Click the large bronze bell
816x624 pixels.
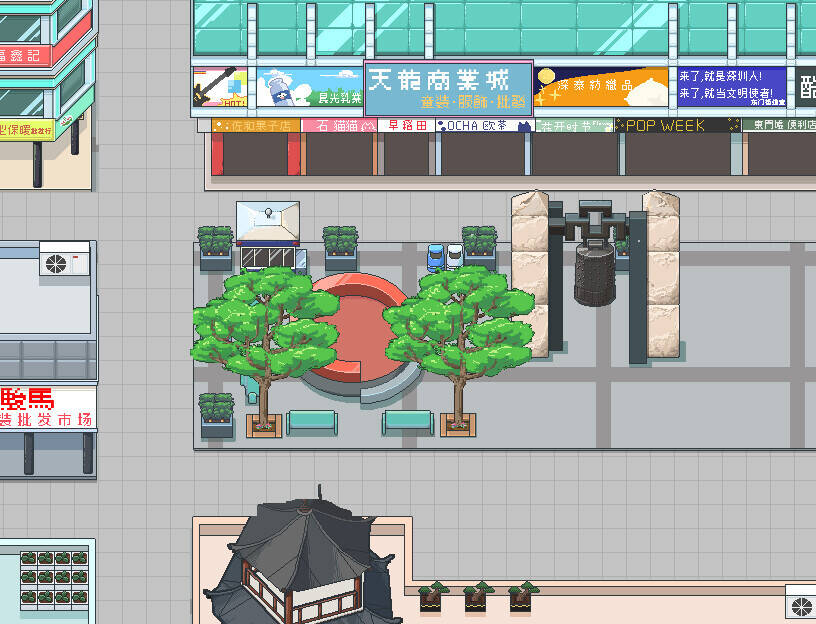[x=595, y=272]
